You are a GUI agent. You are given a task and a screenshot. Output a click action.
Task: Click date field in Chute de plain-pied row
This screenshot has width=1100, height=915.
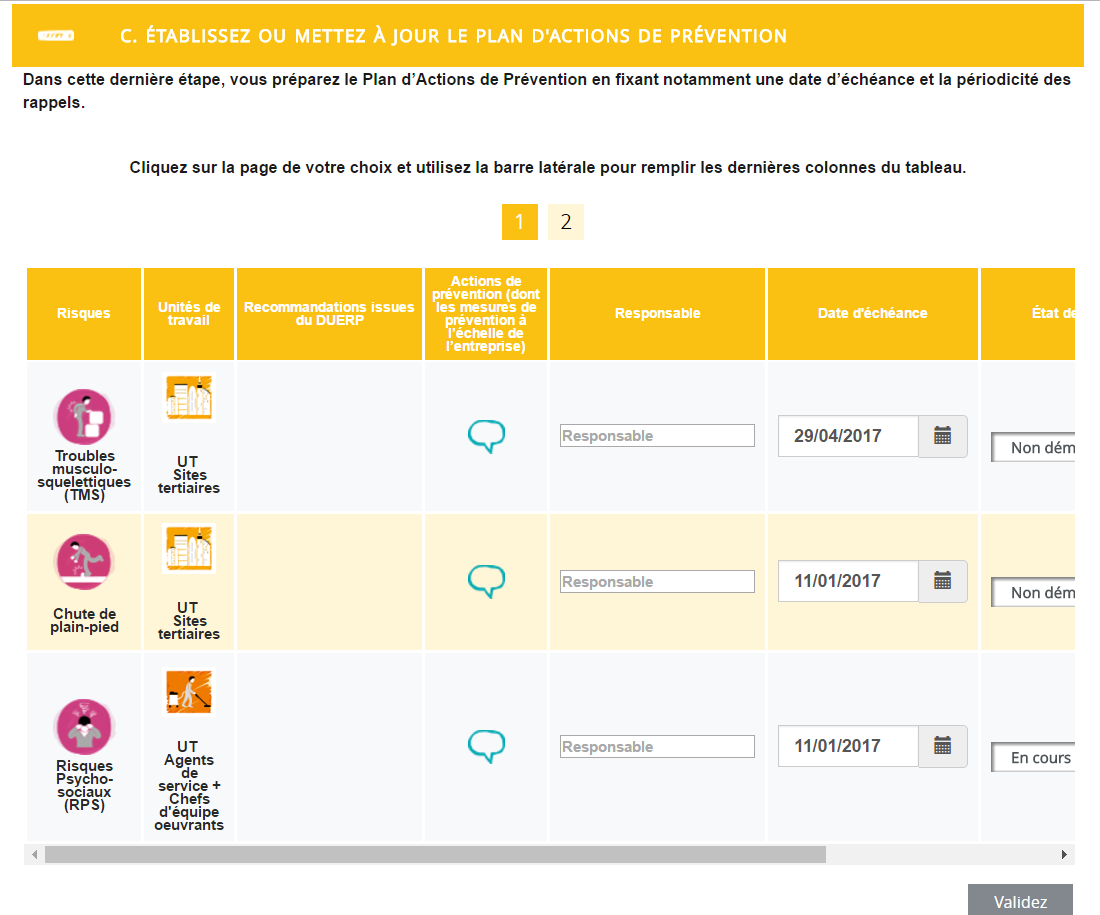click(x=848, y=581)
